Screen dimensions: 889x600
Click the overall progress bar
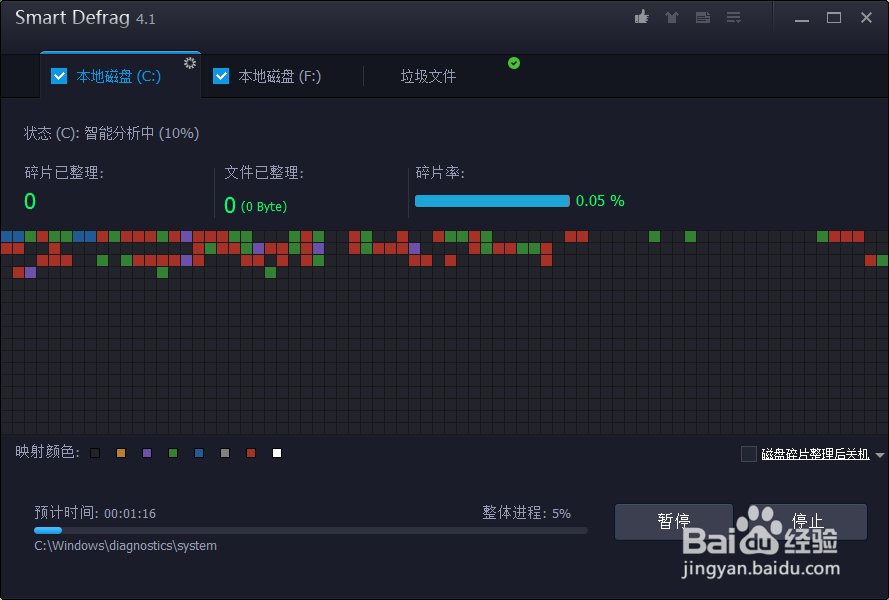pyautogui.click(x=311, y=530)
